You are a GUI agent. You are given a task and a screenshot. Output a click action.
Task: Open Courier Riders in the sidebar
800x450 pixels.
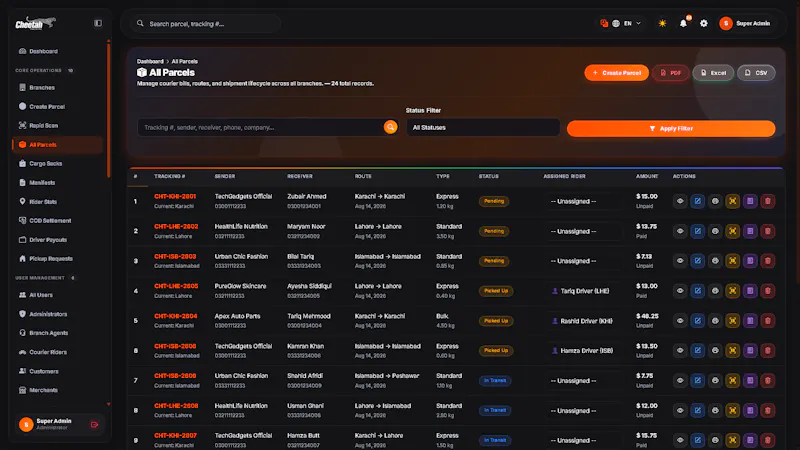pyautogui.click(x=58, y=352)
